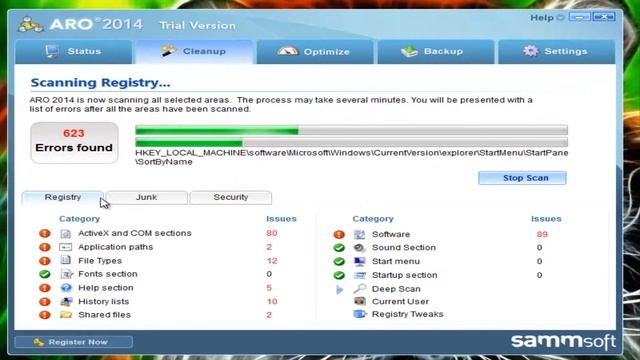Click the Start menu label
This screenshot has height=360, width=640.
click(x=396, y=261)
